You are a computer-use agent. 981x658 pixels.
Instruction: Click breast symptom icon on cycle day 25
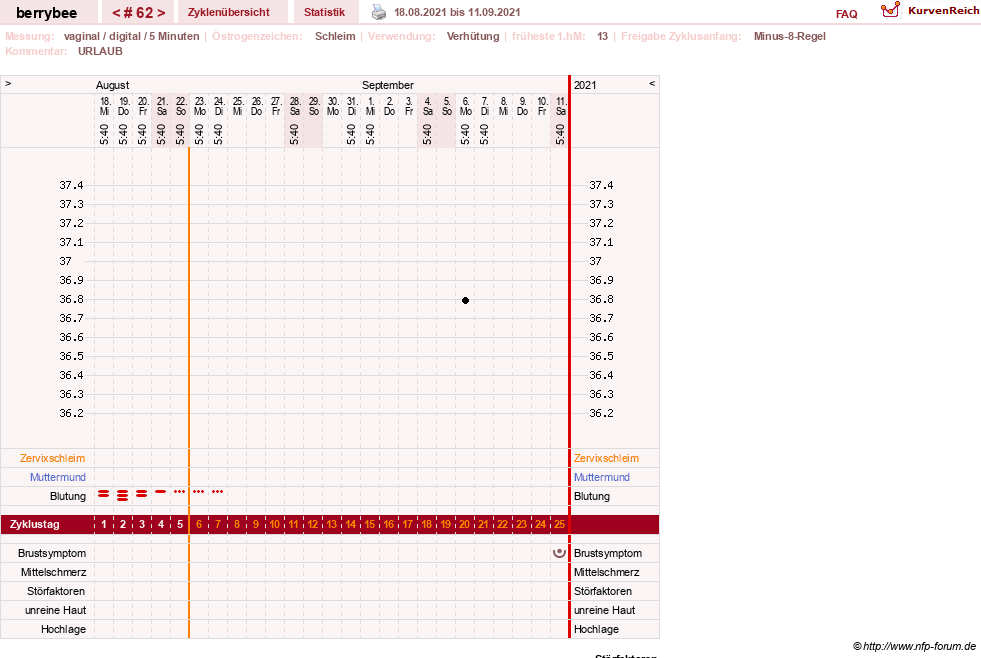[559, 553]
